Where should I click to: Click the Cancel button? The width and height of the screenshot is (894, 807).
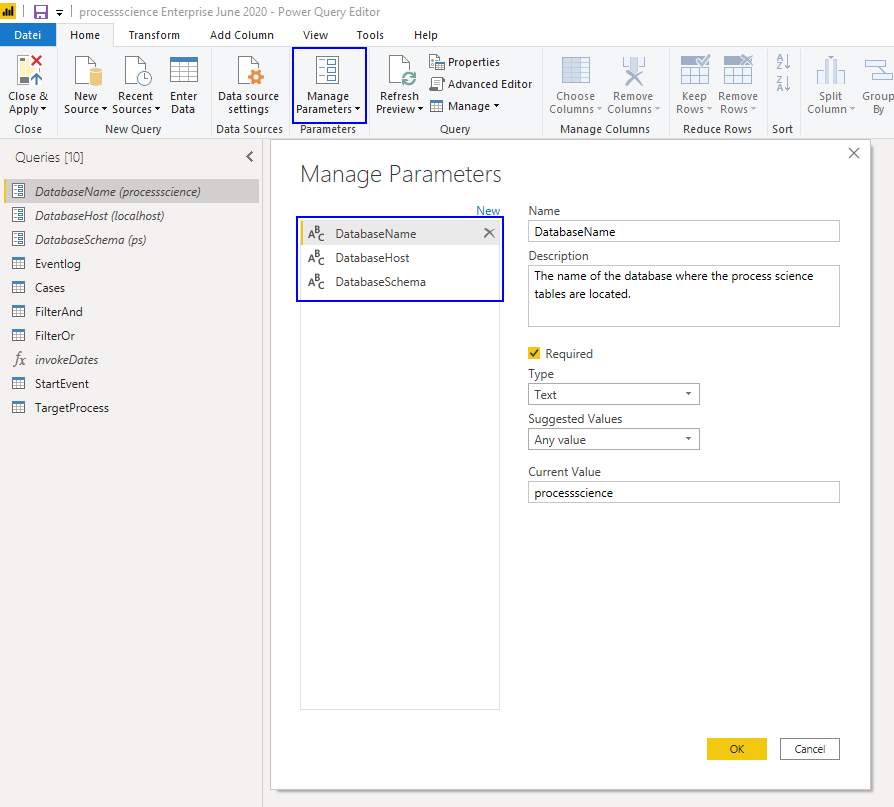point(810,749)
